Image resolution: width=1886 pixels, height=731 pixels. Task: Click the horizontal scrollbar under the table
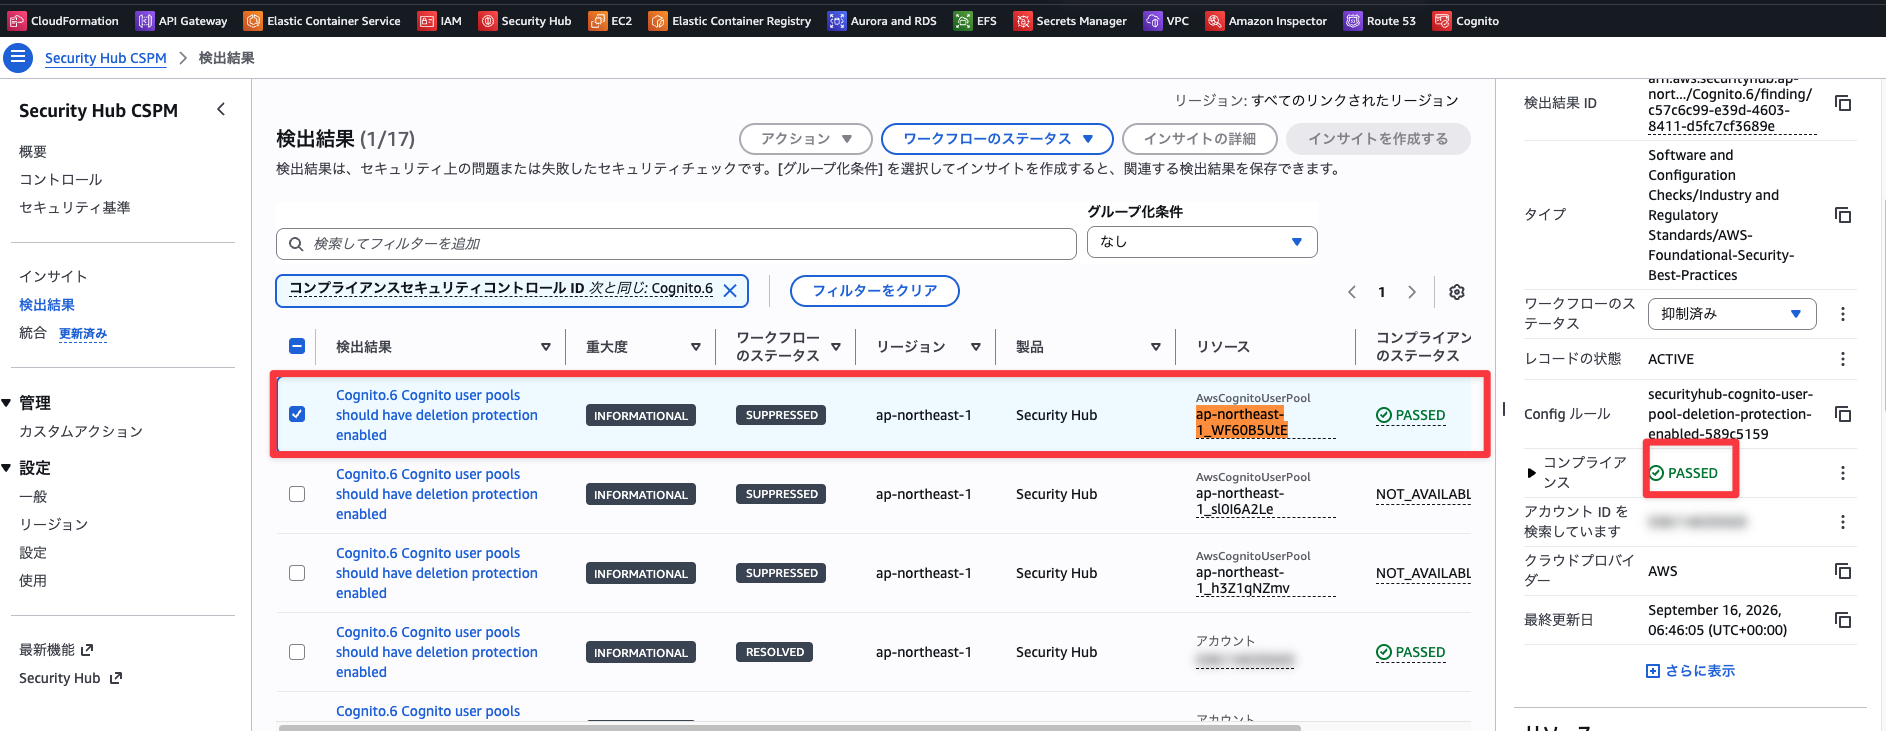(790, 727)
